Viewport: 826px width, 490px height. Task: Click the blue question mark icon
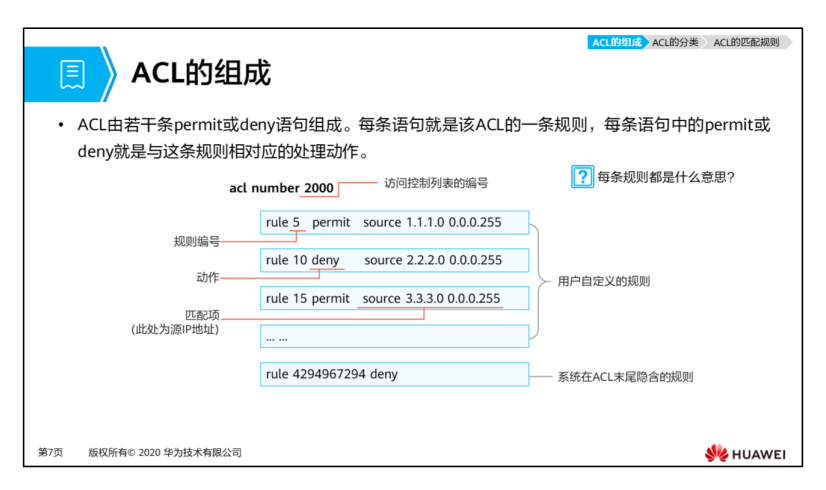click(x=582, y=177)
